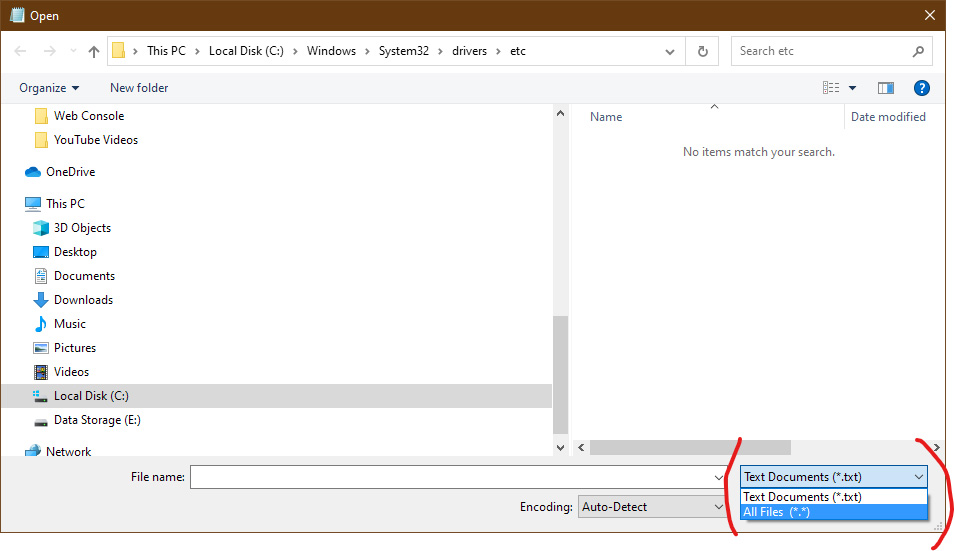Click the navigation pane vertical scrollbar thumb
This screenshot has height=551, width=955.
tap(560, 374)
